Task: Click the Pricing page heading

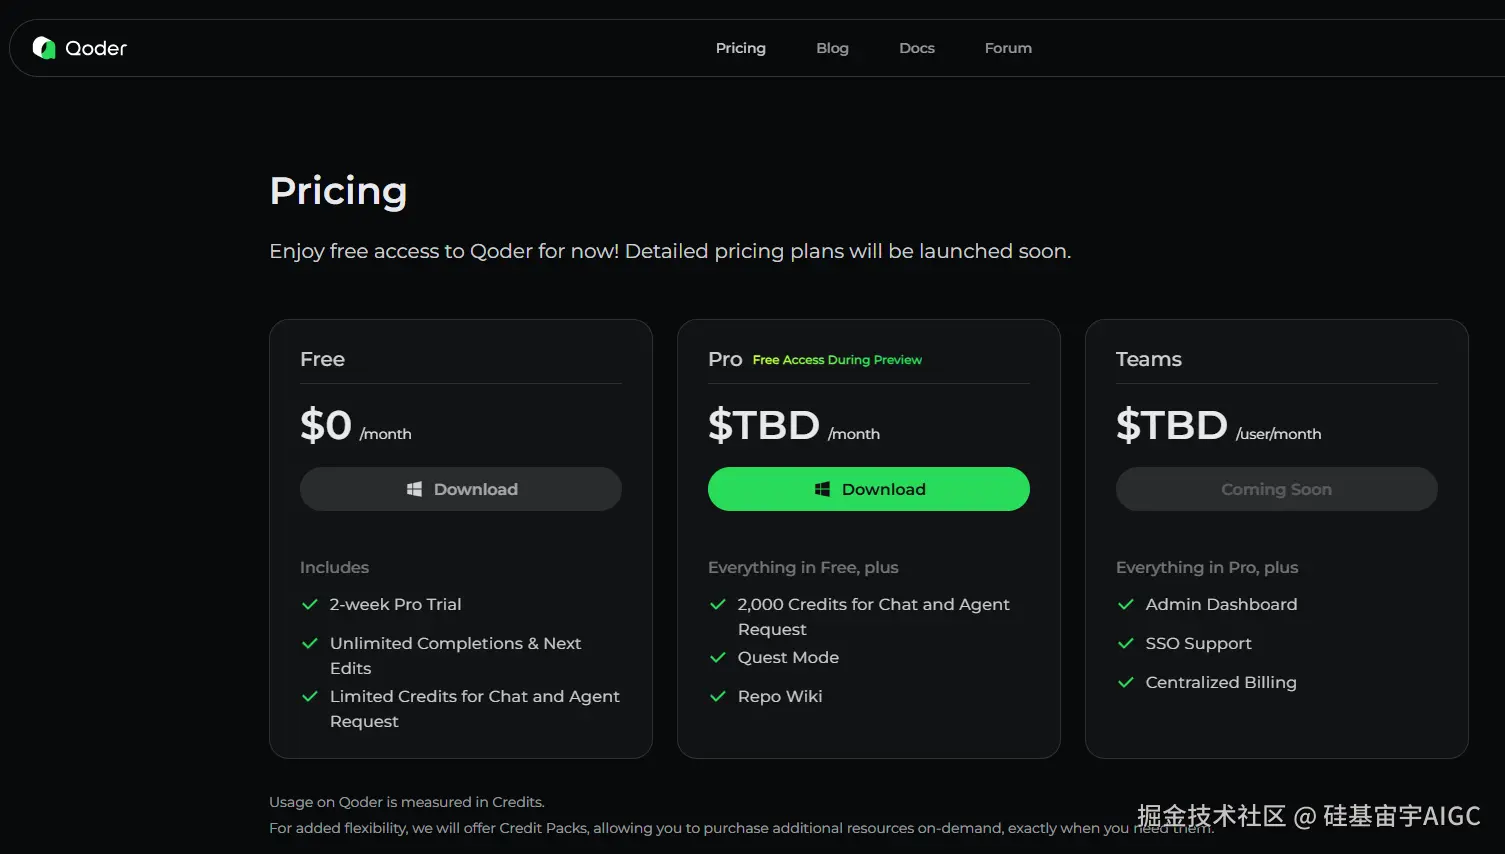Action: click(338, 191)
